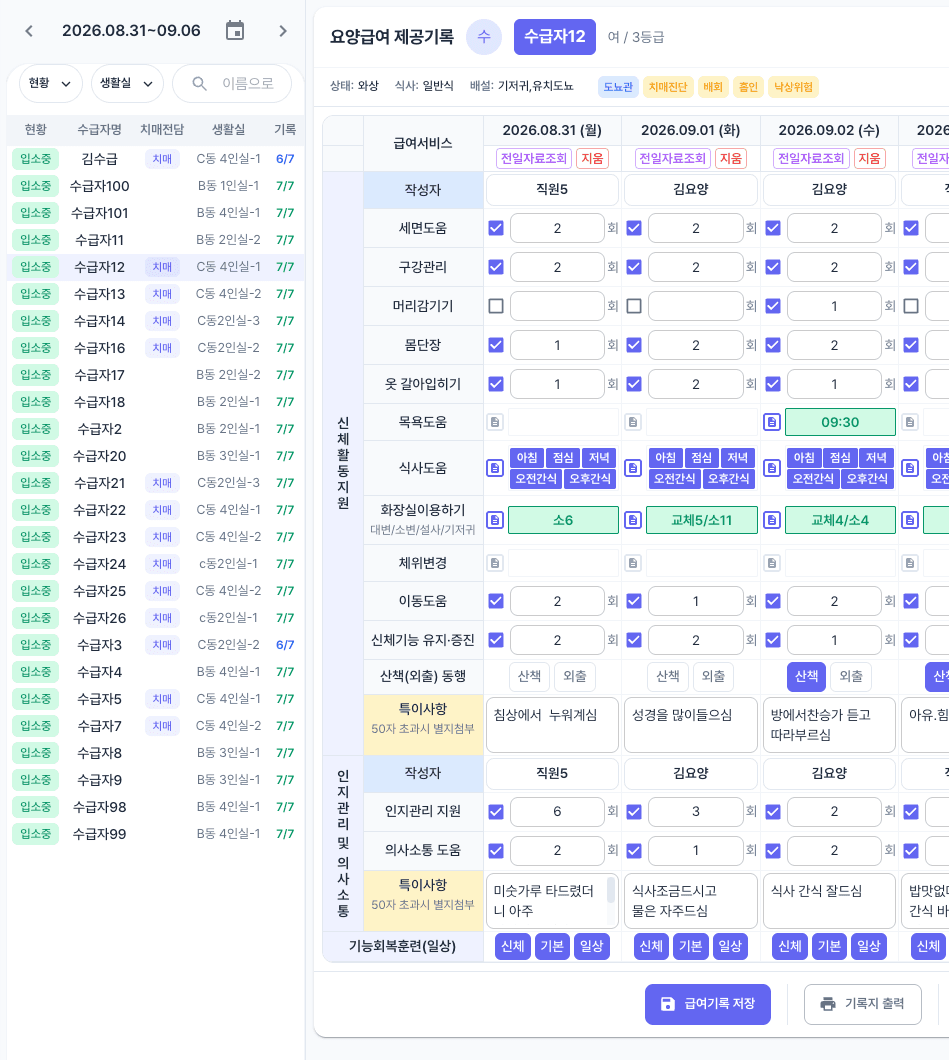The width and height of the screenshot is (949, 1060).
Task: Edit 세면도움 count field for 08.31
Action: (x=557, y=228)
